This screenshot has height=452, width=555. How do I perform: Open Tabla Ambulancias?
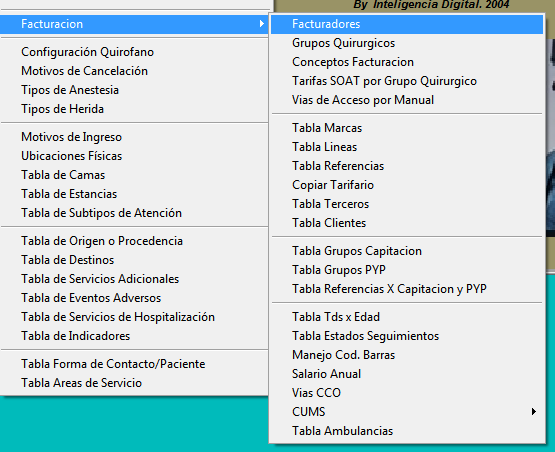pos(407,431)
